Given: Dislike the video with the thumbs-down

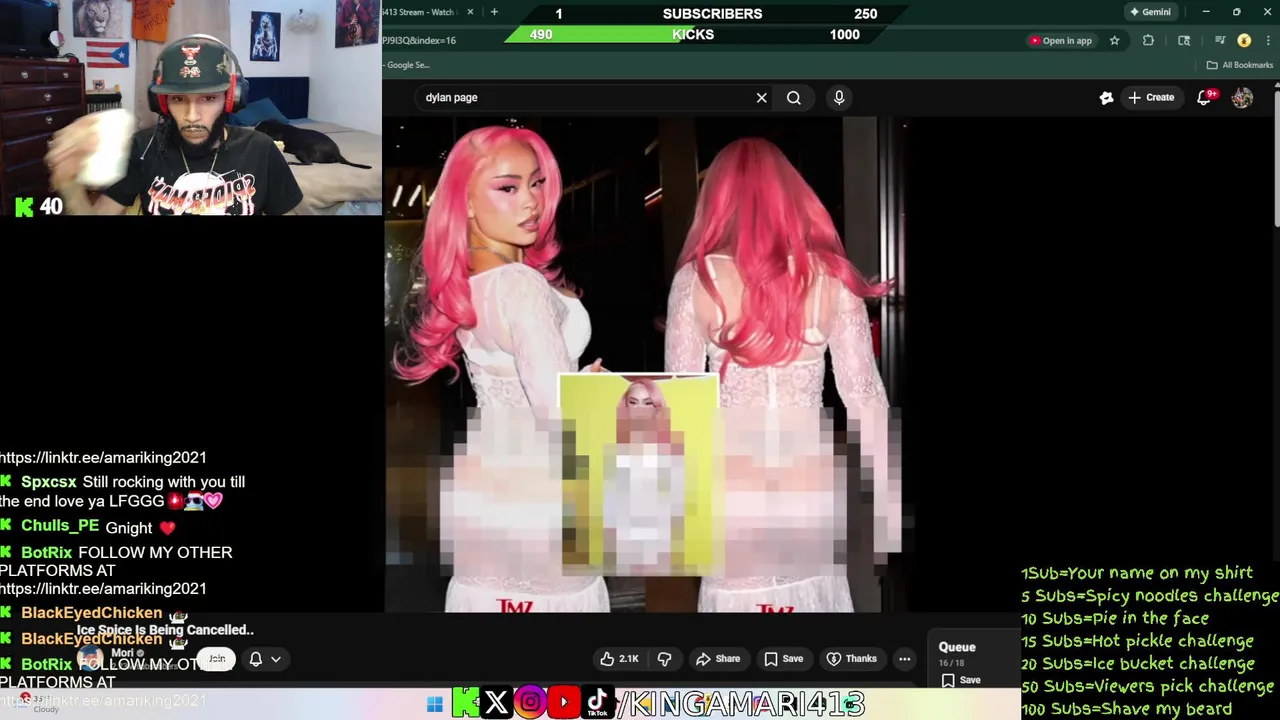Looking at the screenshot, I should pos(664,659).
